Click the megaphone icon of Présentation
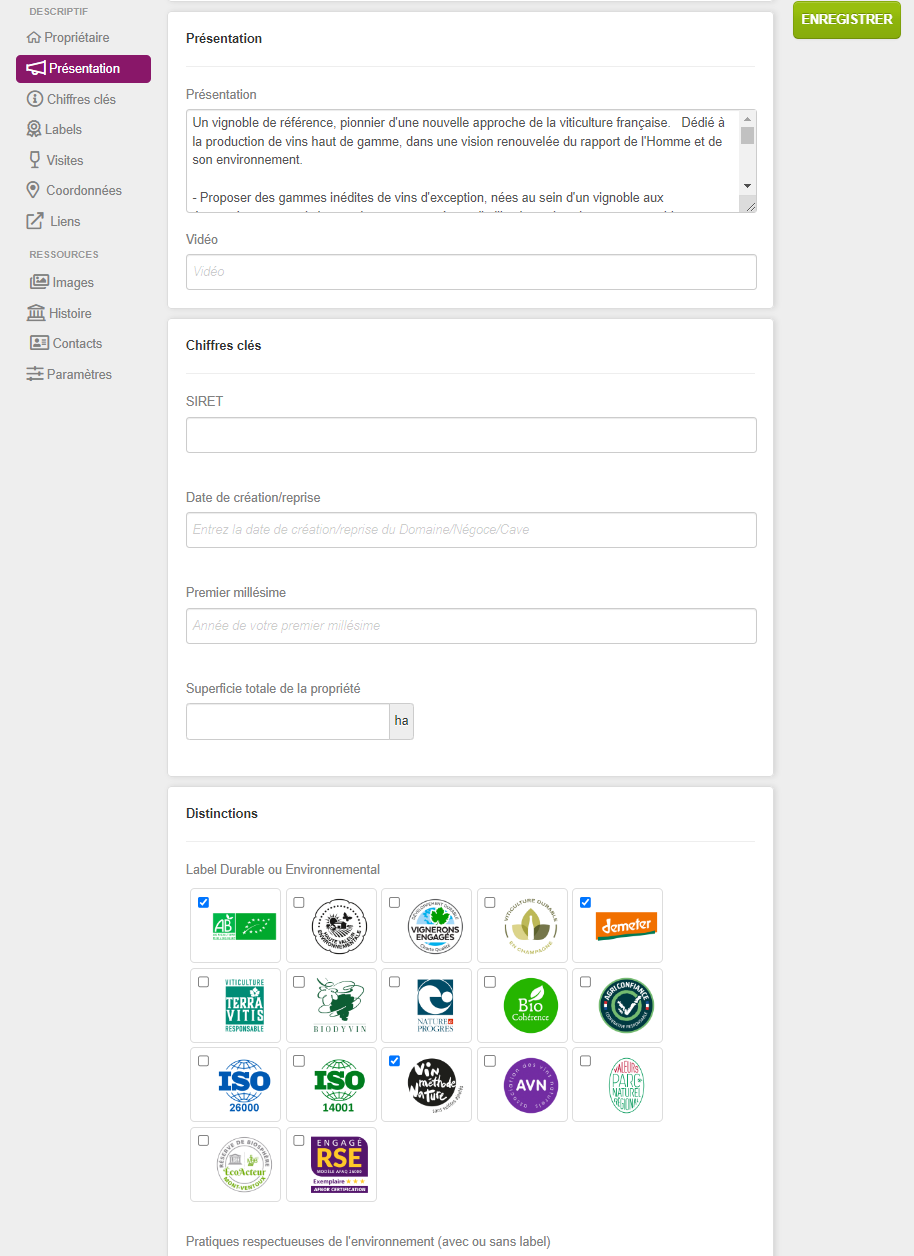Viewport: 914px width, 1256px height. [36, 69]
